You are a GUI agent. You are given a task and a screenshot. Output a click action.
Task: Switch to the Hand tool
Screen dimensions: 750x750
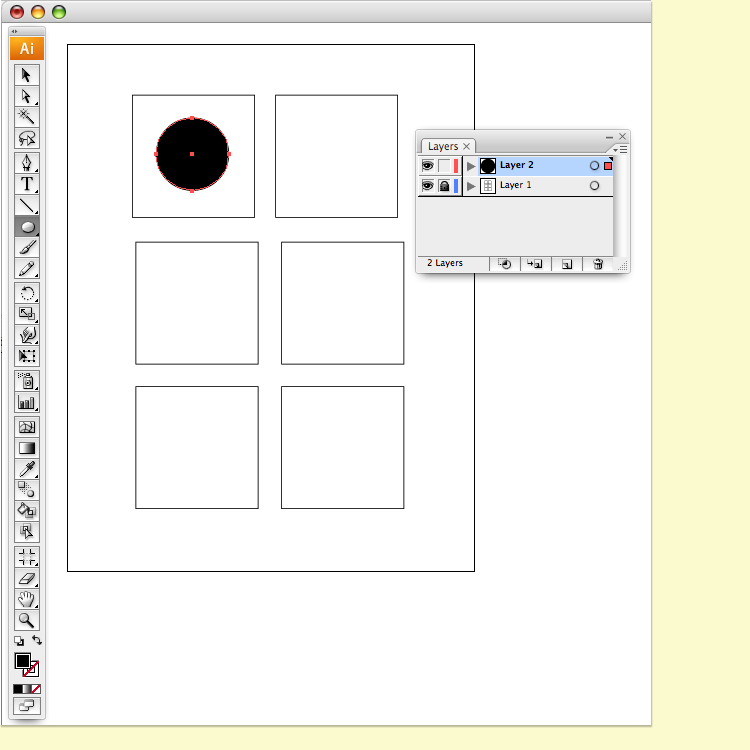pos(27,599)
